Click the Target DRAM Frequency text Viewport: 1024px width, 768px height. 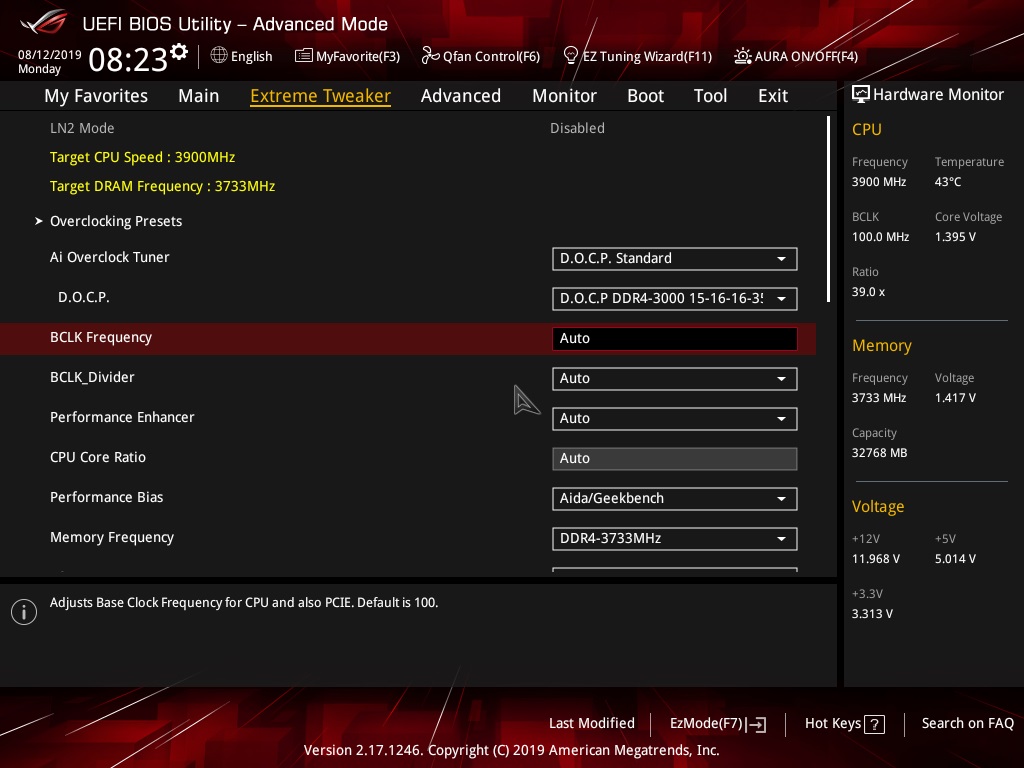[x=163, y=186]
